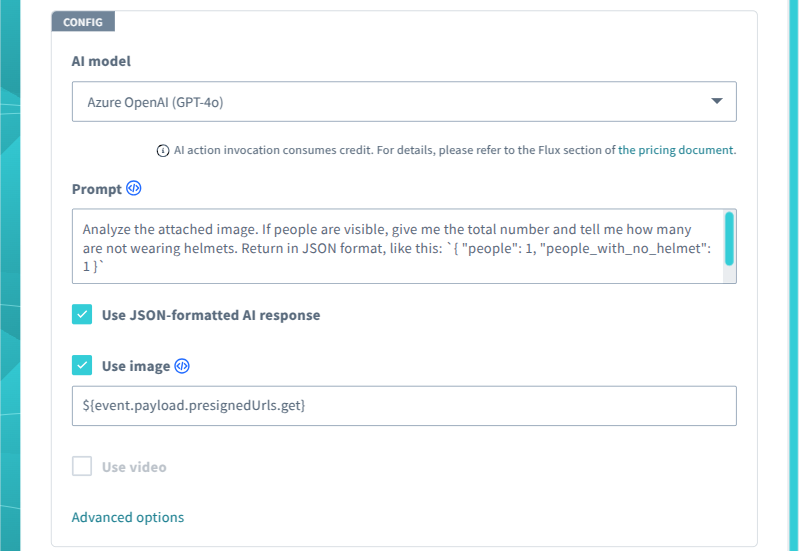This screenshot has width=799, height=551.
Task: Disable the Use image checkbox
Action: tap(82, 366)
